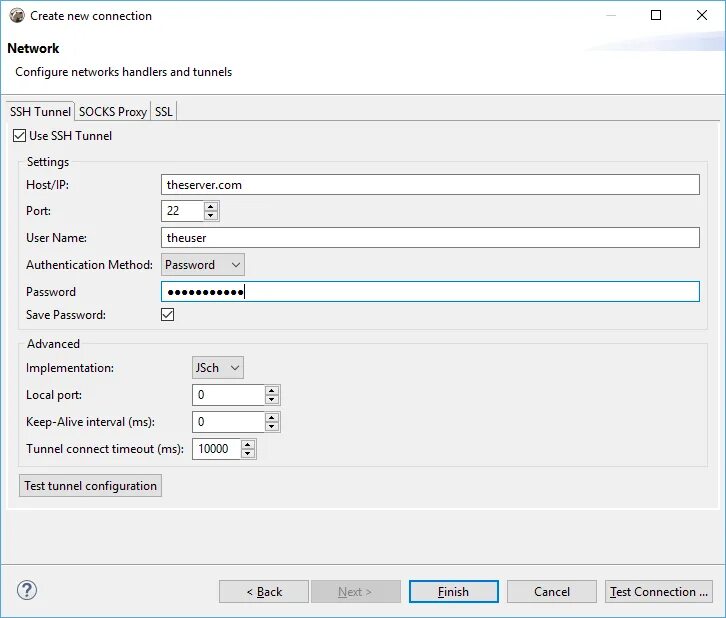Switch to the SOCKS Proxy tab
This screenshot has height=618, width=726.
pyautogui.click(x=113, y=112)
